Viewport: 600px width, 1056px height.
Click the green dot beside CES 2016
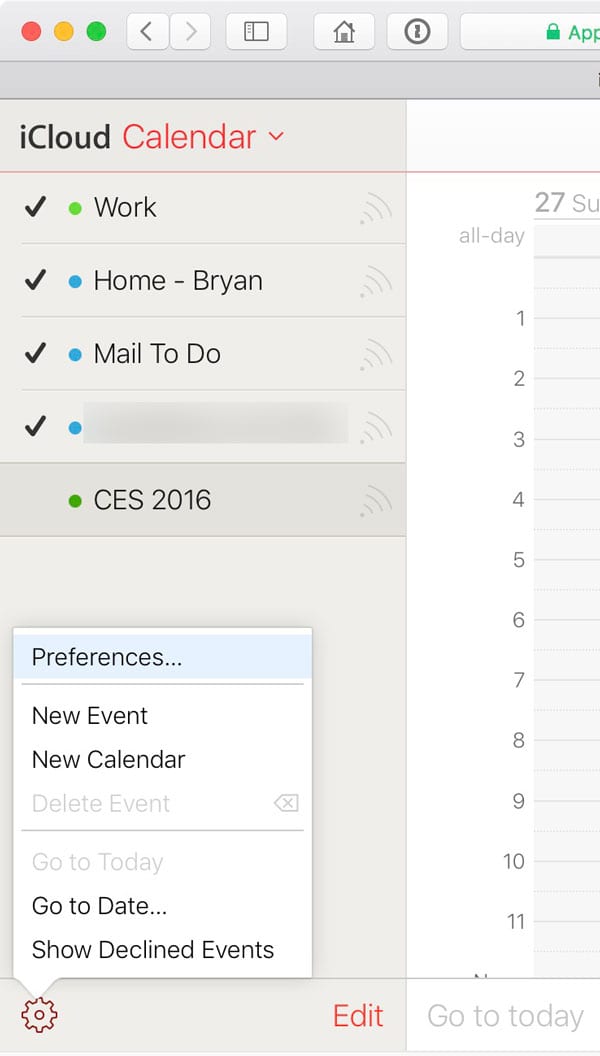(x=75, y=500)
